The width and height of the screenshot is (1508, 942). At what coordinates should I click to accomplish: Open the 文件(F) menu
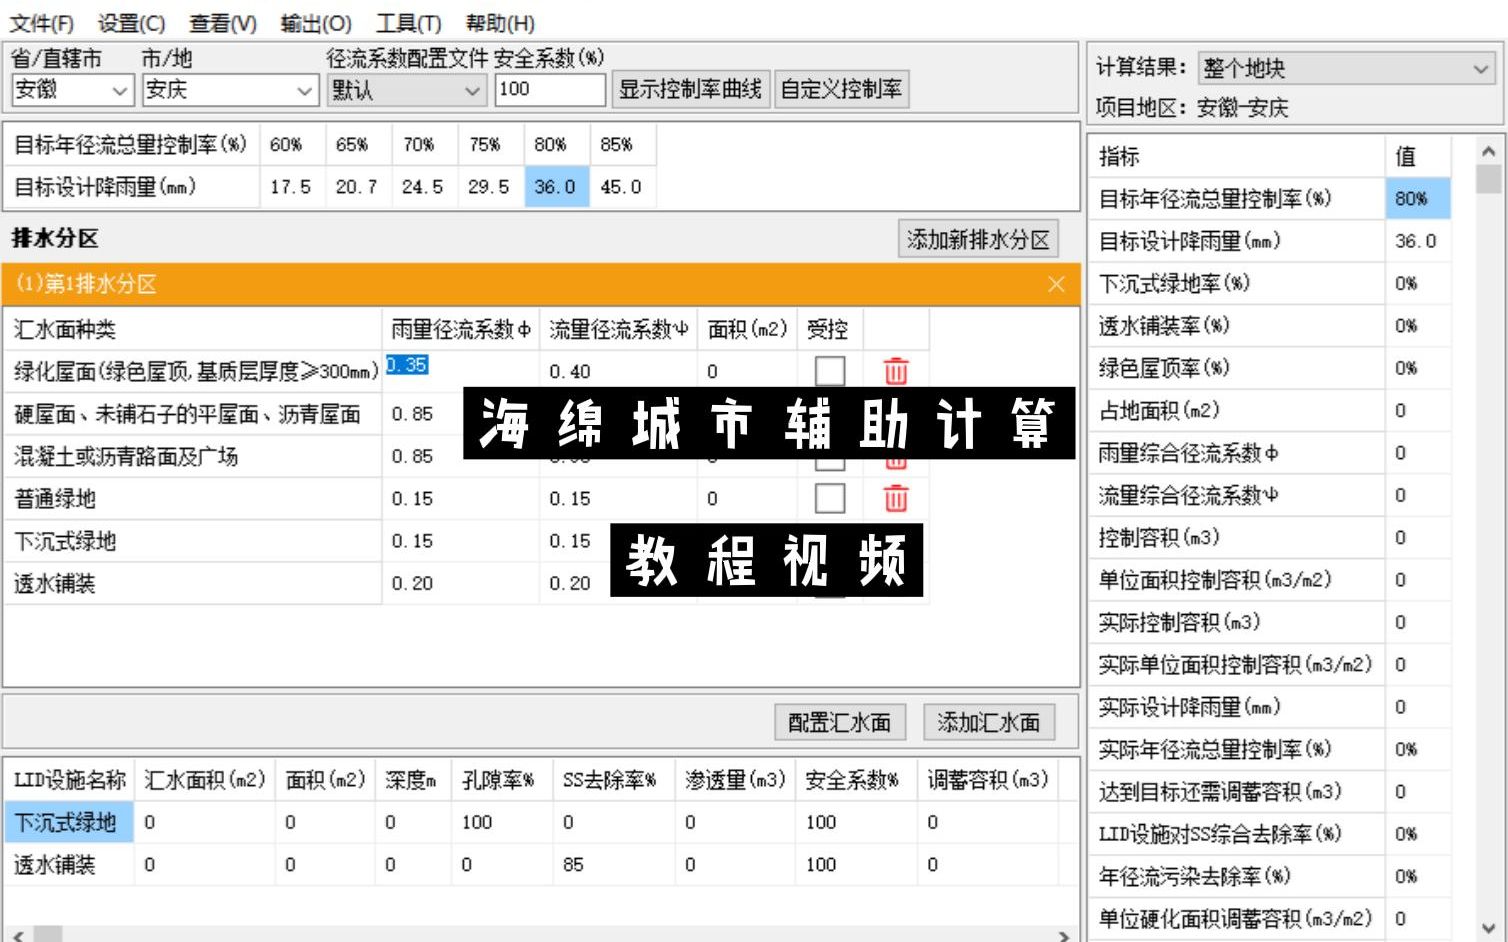click(x=42, y=23)
